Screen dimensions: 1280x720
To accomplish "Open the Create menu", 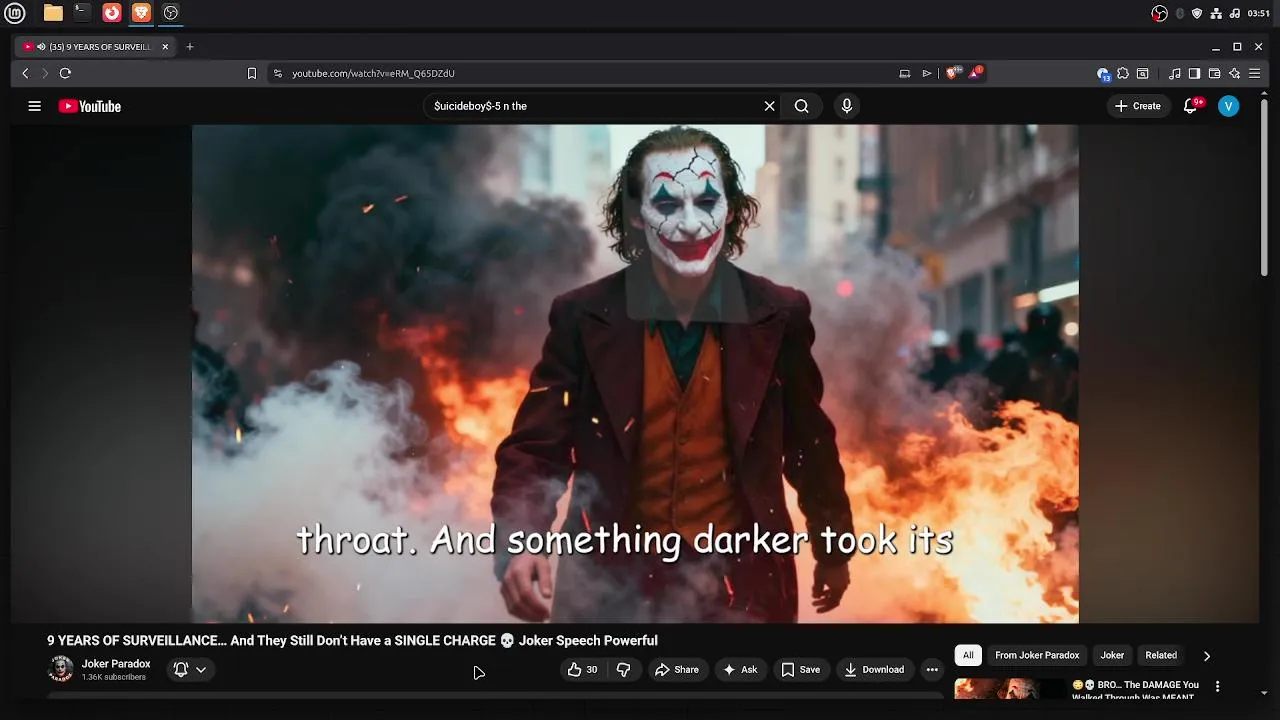I will coord(1138,106).
